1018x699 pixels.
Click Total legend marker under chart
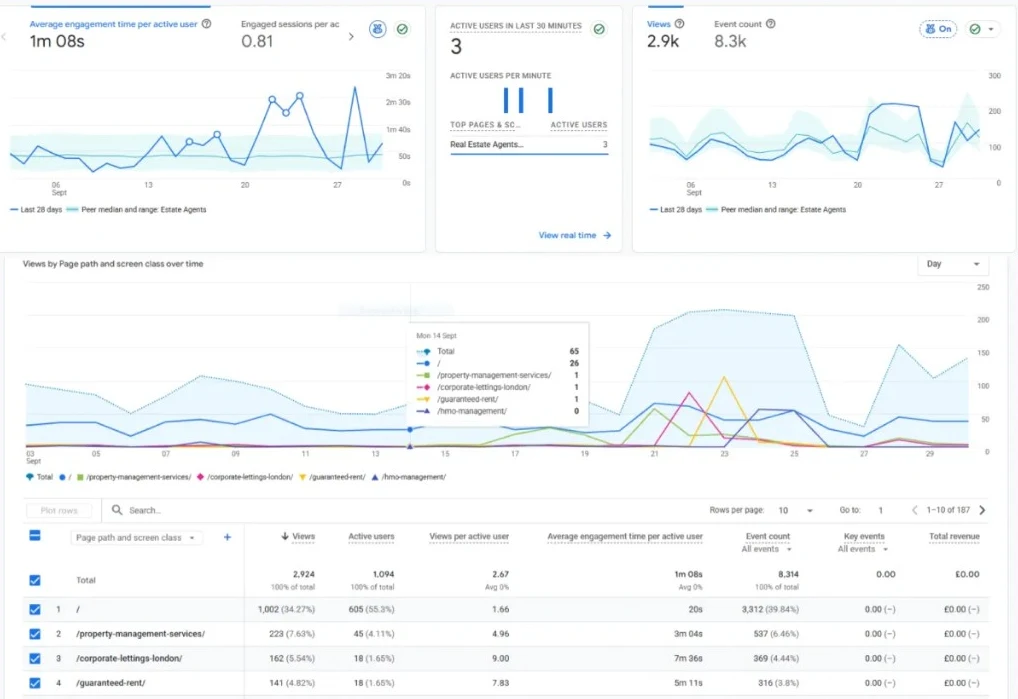[x=30, y=477]
